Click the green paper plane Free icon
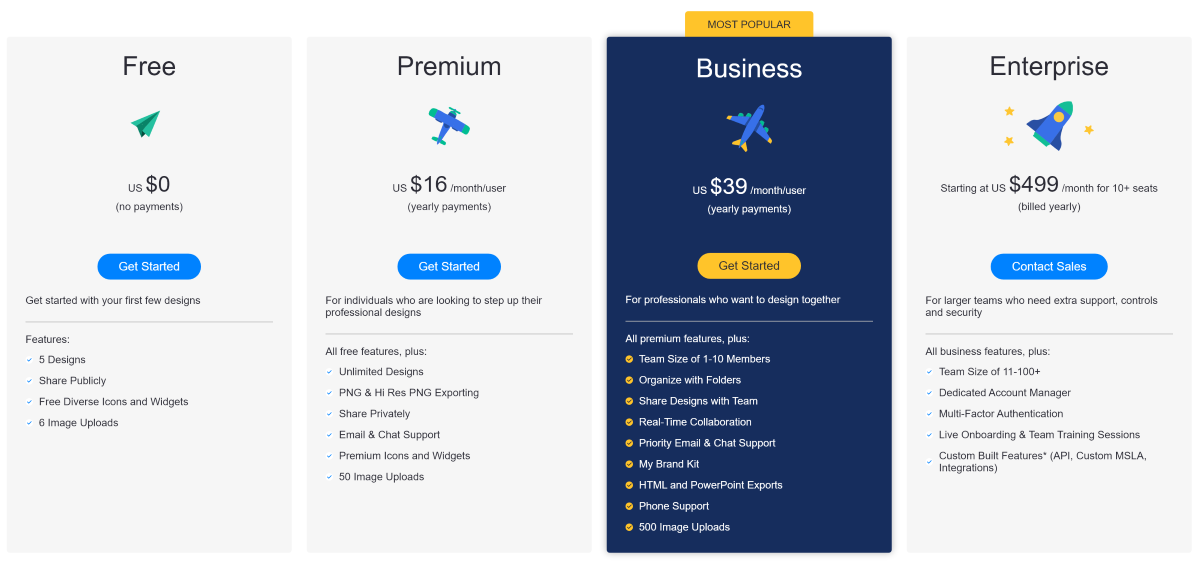Screen dimensions: 1200x561 click(x=146, y=124)
